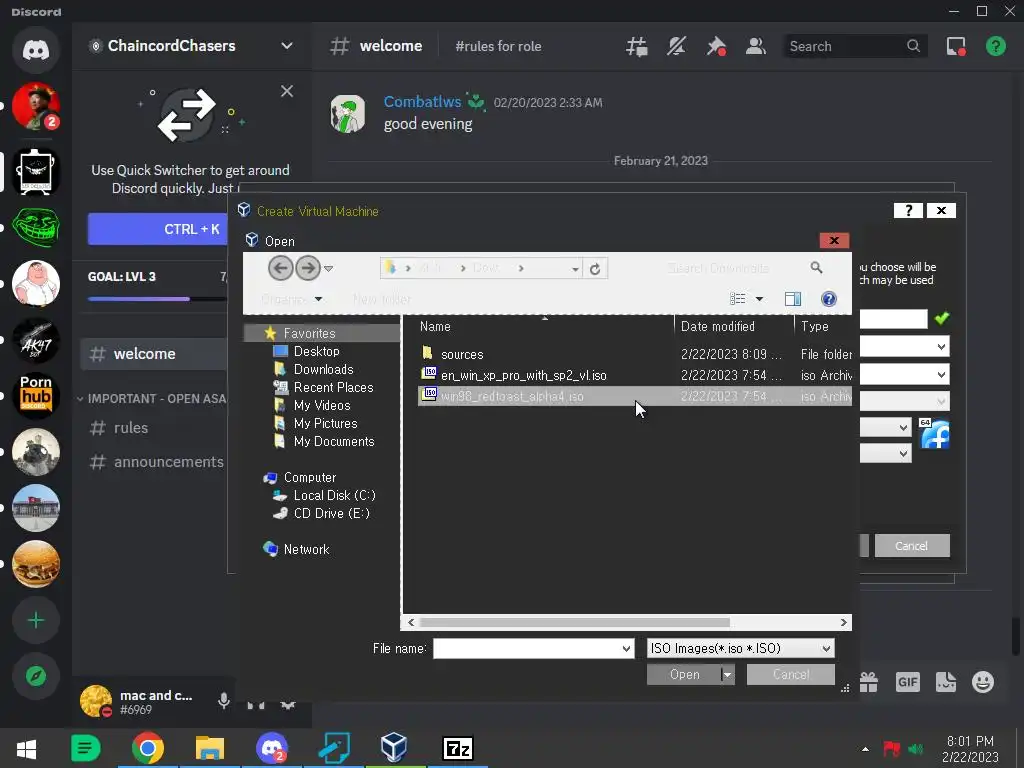The width and height of the screenshot is (1024, 768).
Task: Click Add a Server plus icon
Action: click(36, 620)
